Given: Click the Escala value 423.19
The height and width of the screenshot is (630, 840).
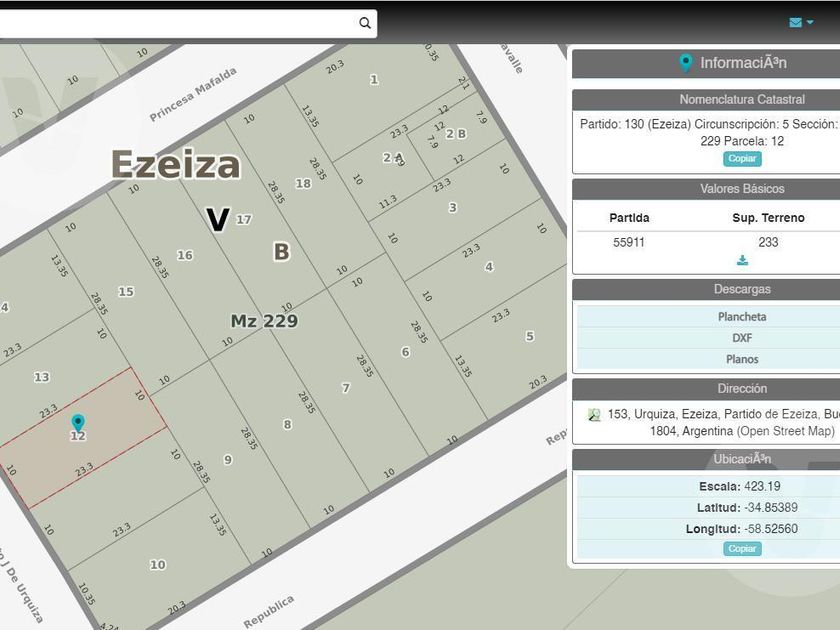Looking at the screenshot, I should 762,486.
